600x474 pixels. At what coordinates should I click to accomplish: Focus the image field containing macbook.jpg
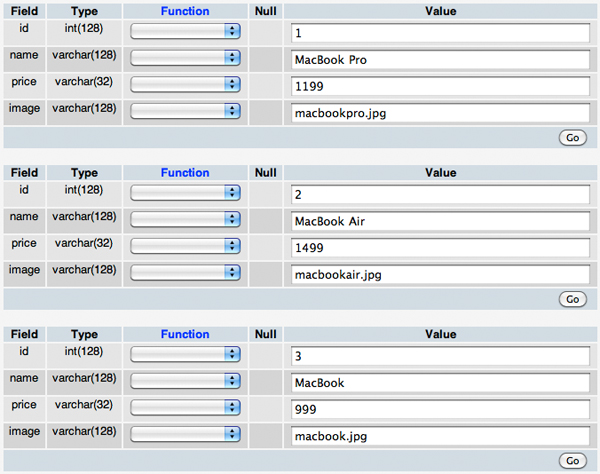click(x=440, y=436)
